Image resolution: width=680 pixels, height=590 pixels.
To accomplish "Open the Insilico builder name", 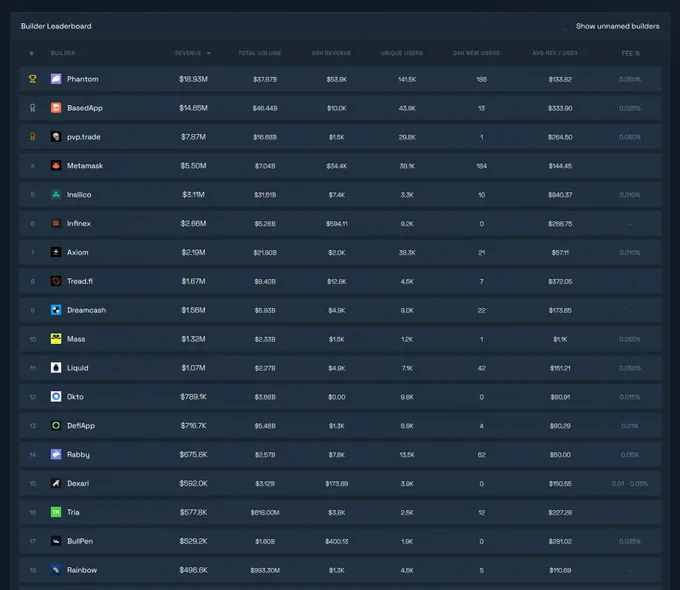I will 79,194.
